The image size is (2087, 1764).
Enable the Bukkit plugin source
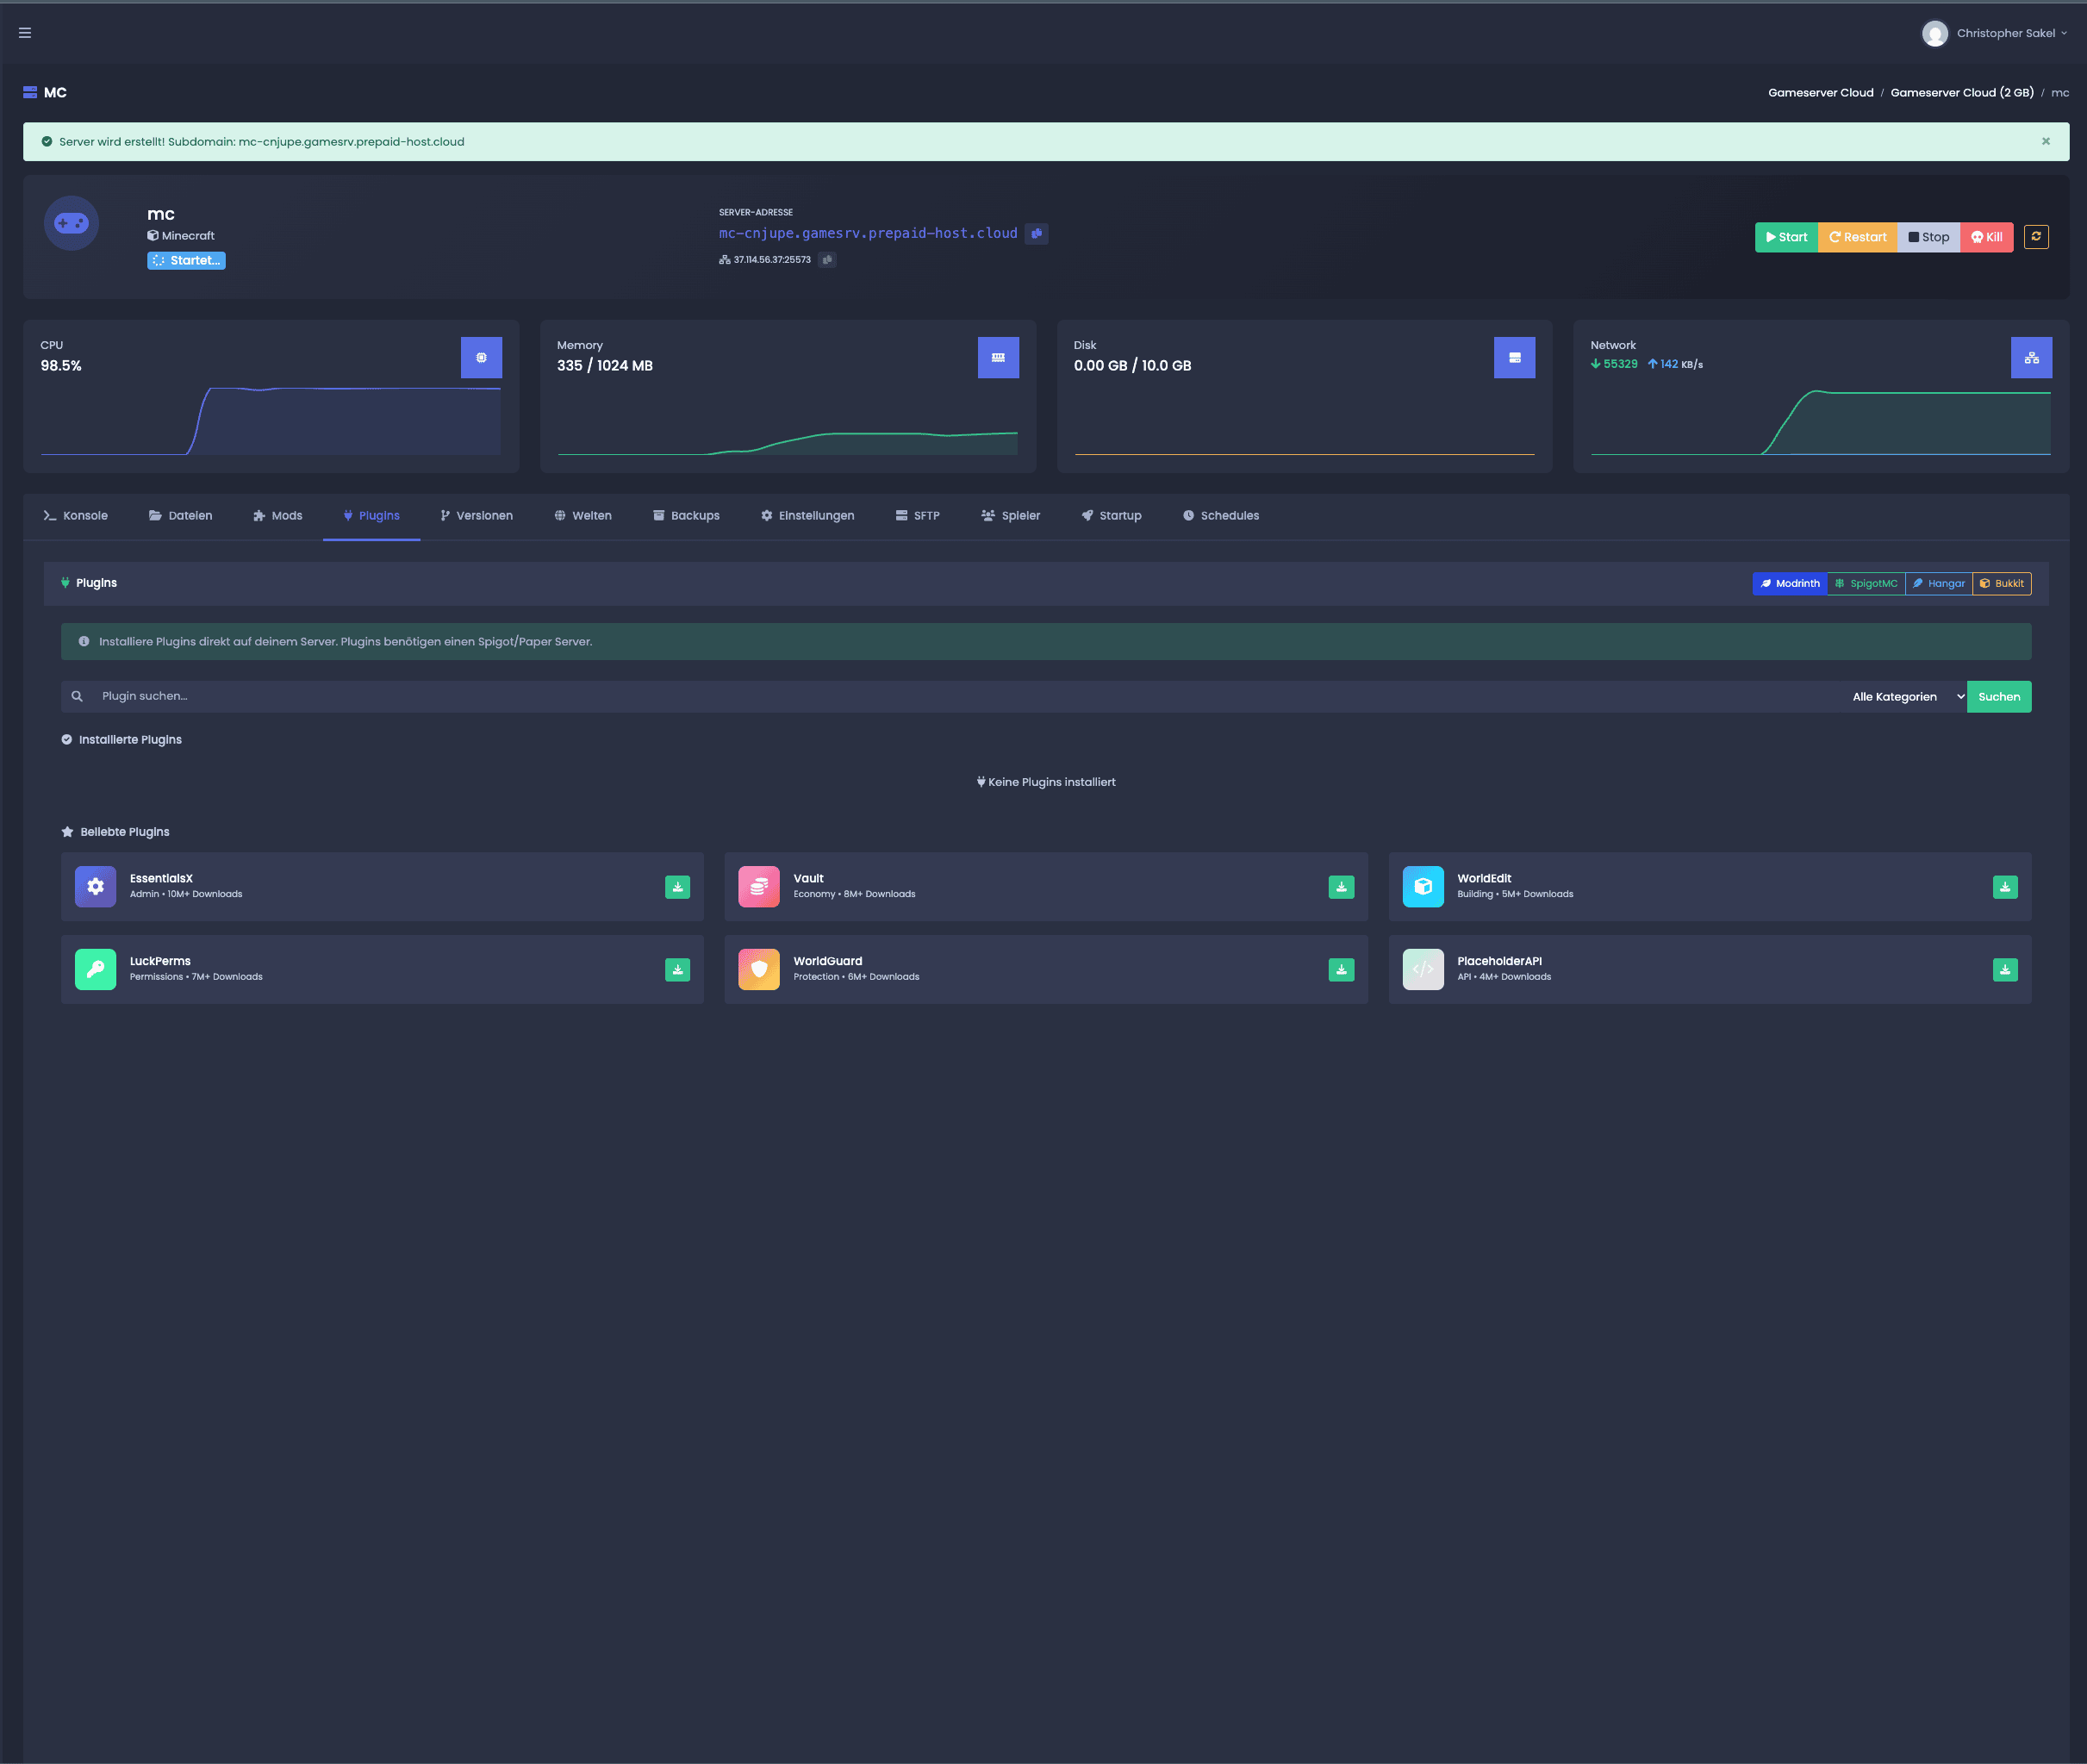coord(2001,583)
